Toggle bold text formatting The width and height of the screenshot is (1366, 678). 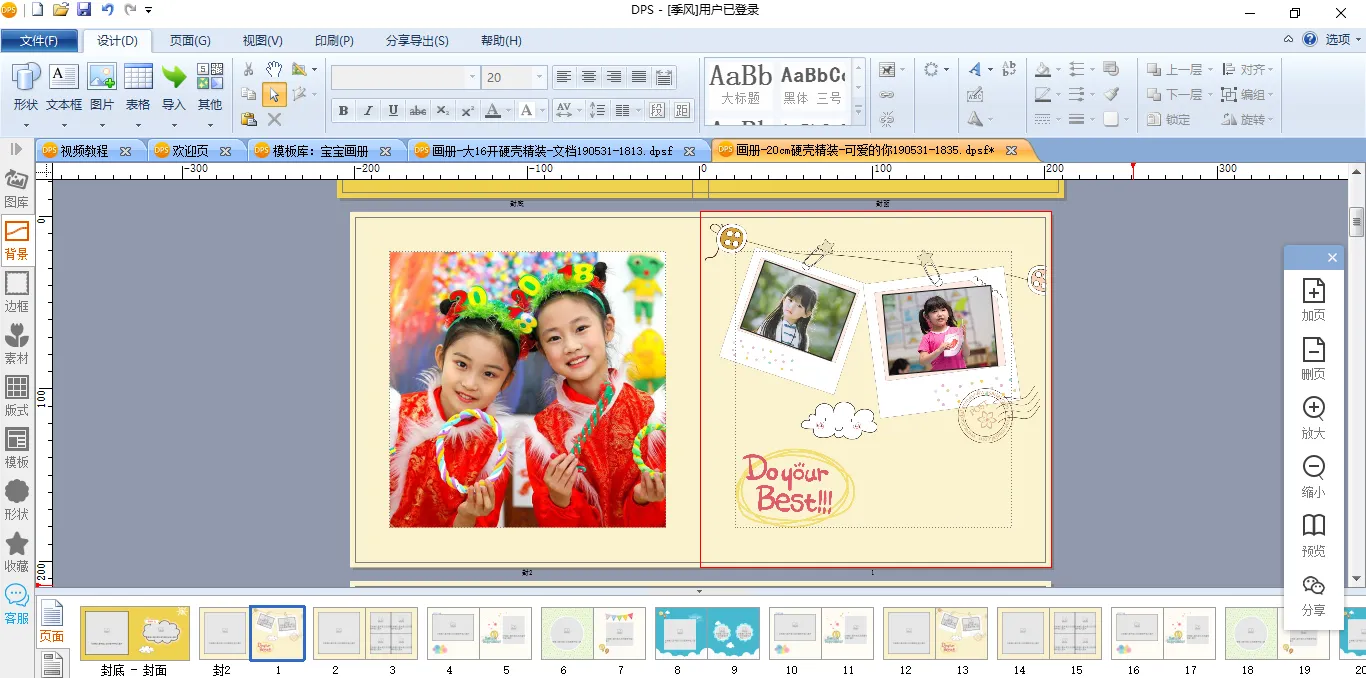point(343,110)
